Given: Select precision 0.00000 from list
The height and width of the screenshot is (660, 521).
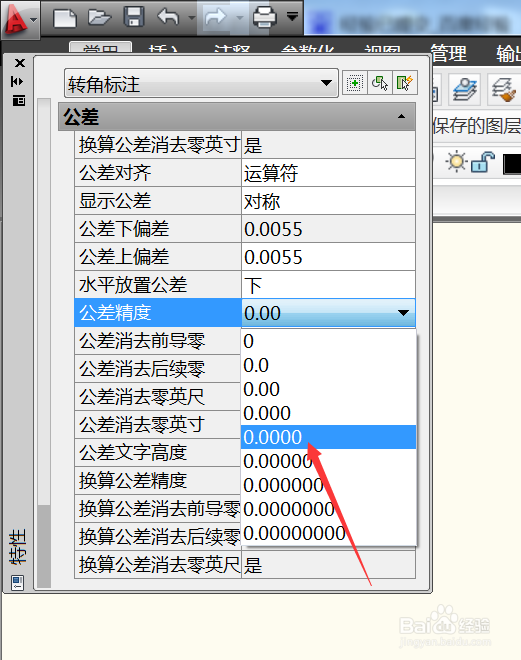Looking at the screenshot, I should click(329, 461).
